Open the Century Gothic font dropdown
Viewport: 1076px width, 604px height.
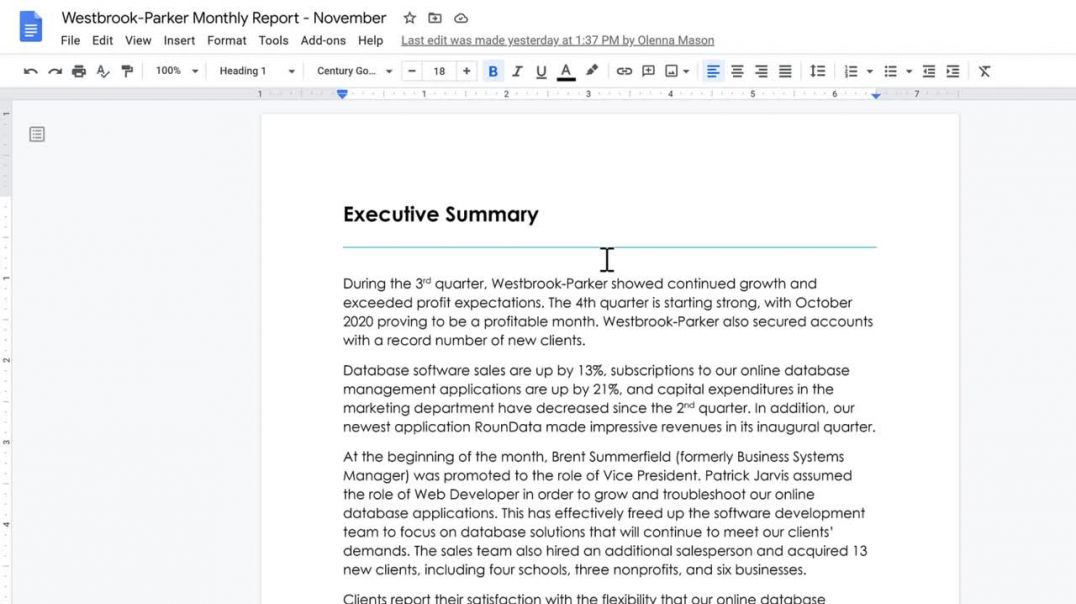click(354, 71)
